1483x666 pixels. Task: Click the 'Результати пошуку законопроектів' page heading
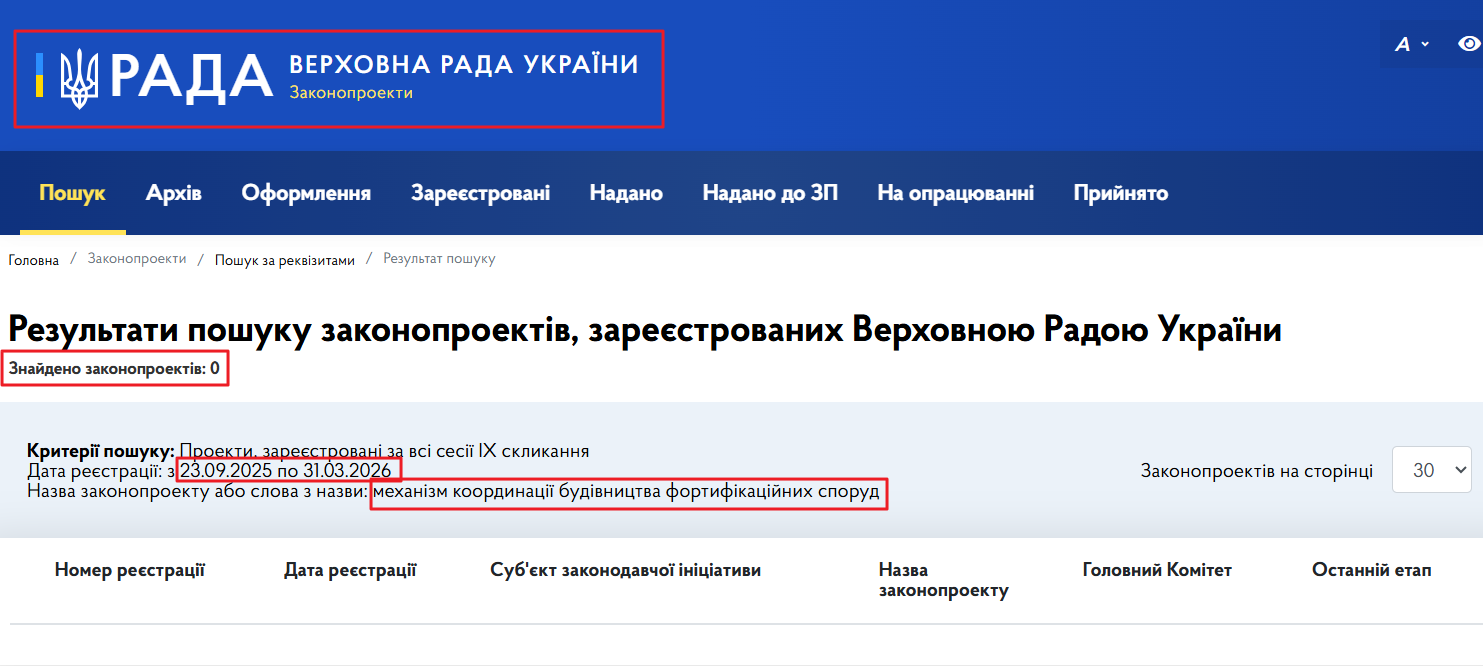[645, 328]
